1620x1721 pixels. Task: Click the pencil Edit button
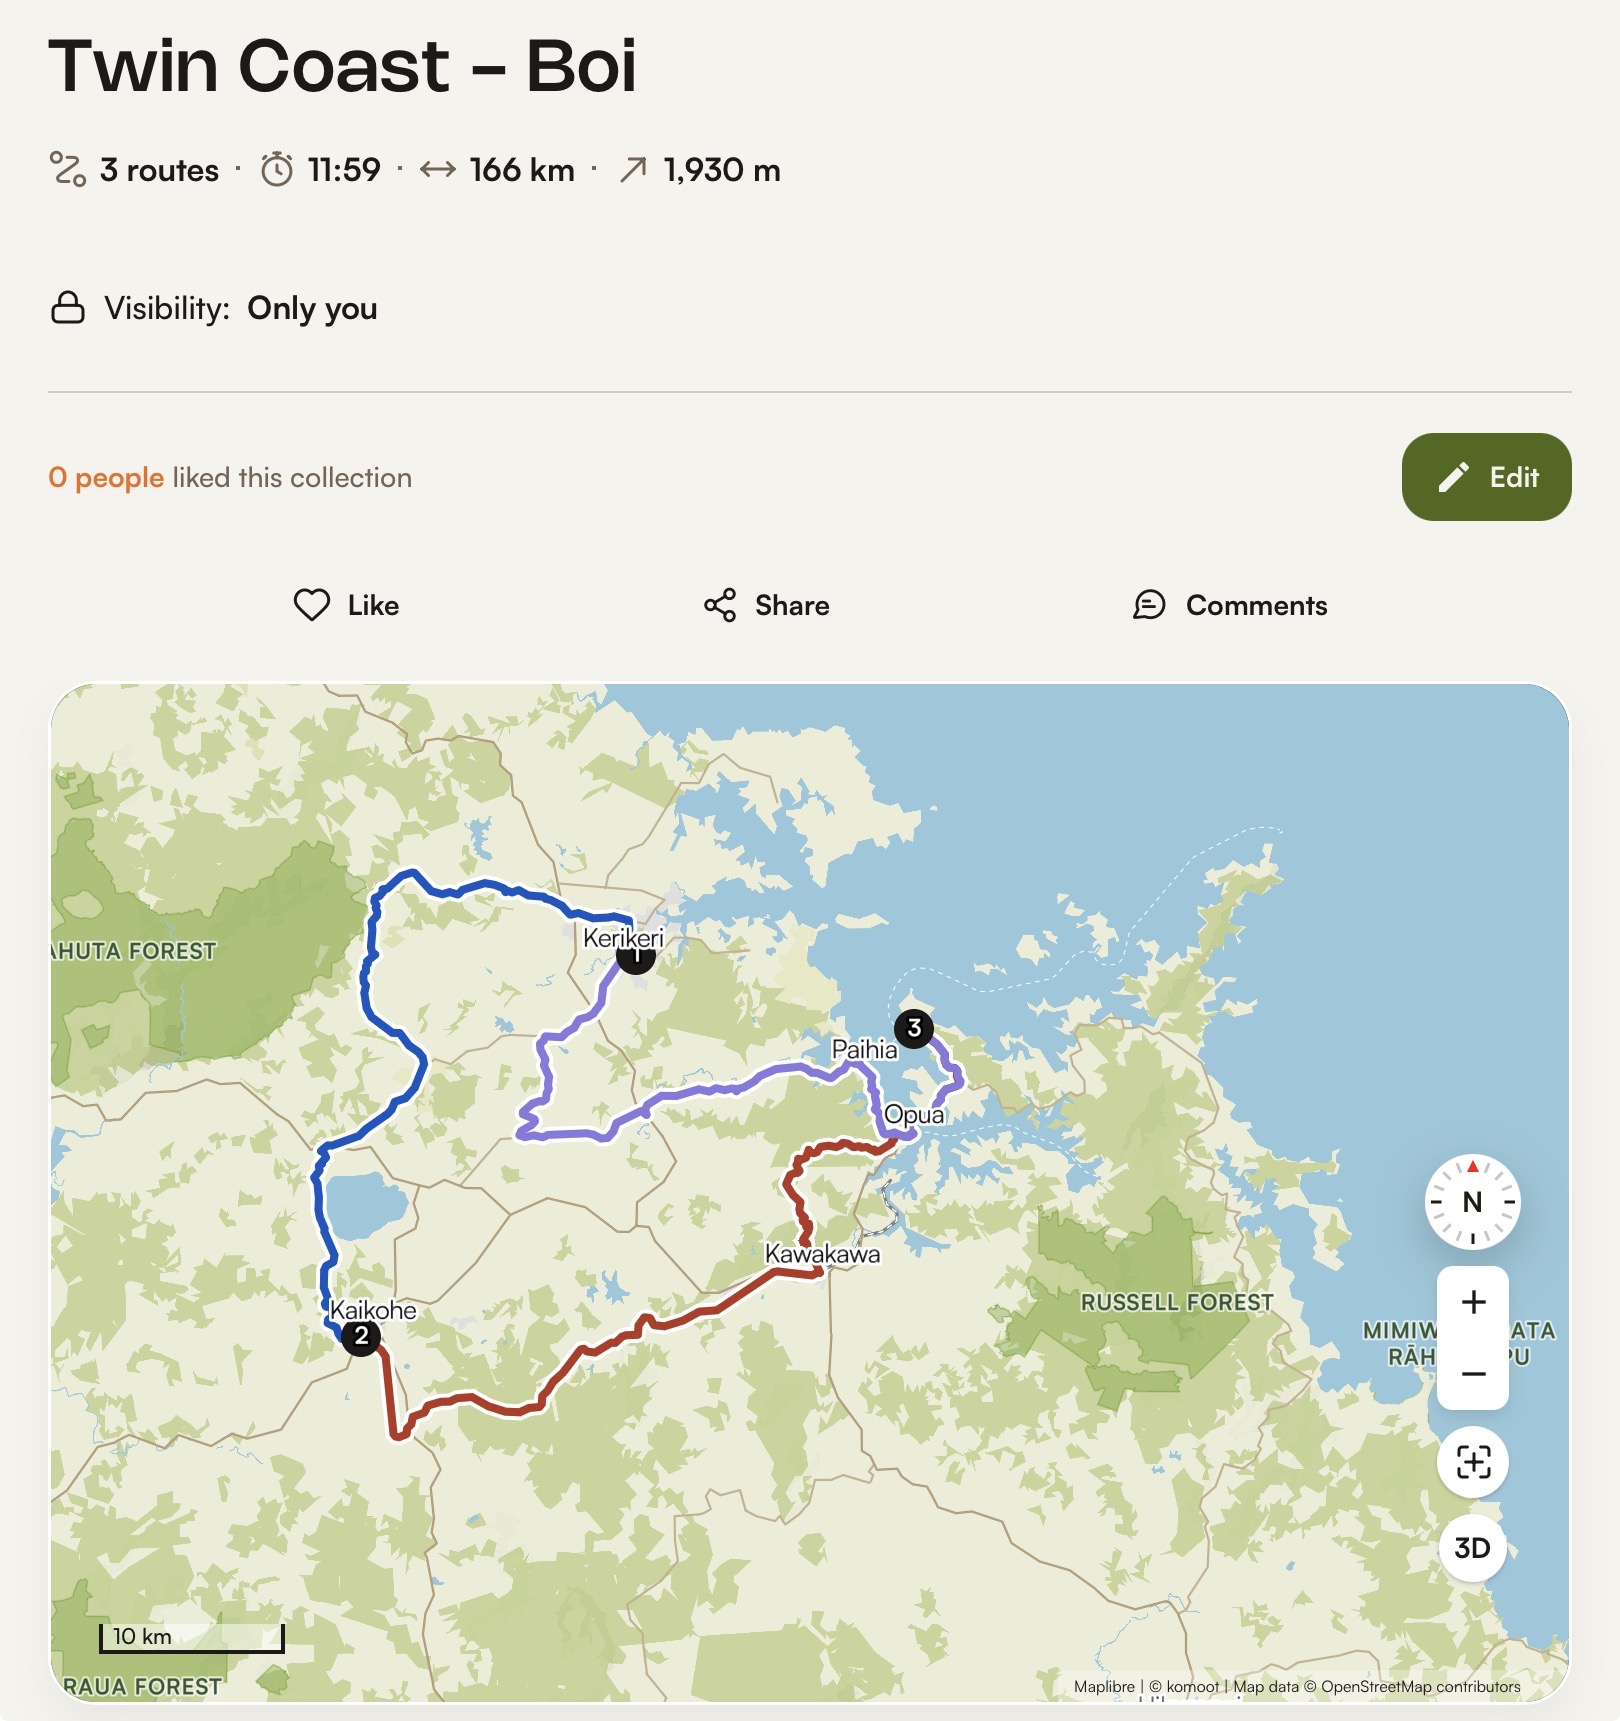click(1486, 477)
